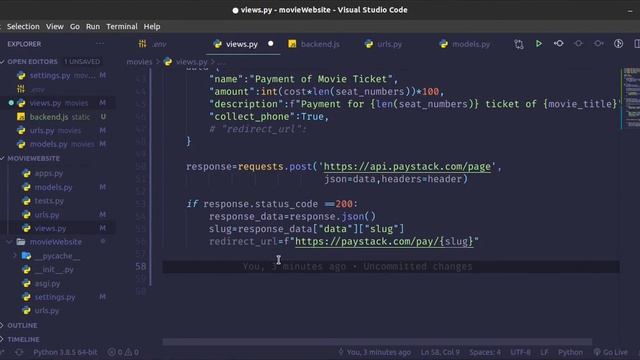This screenshot has height=360, width=640.
Task: Place cursor on line 58 in editor
Action: click(x=391, y=267)
